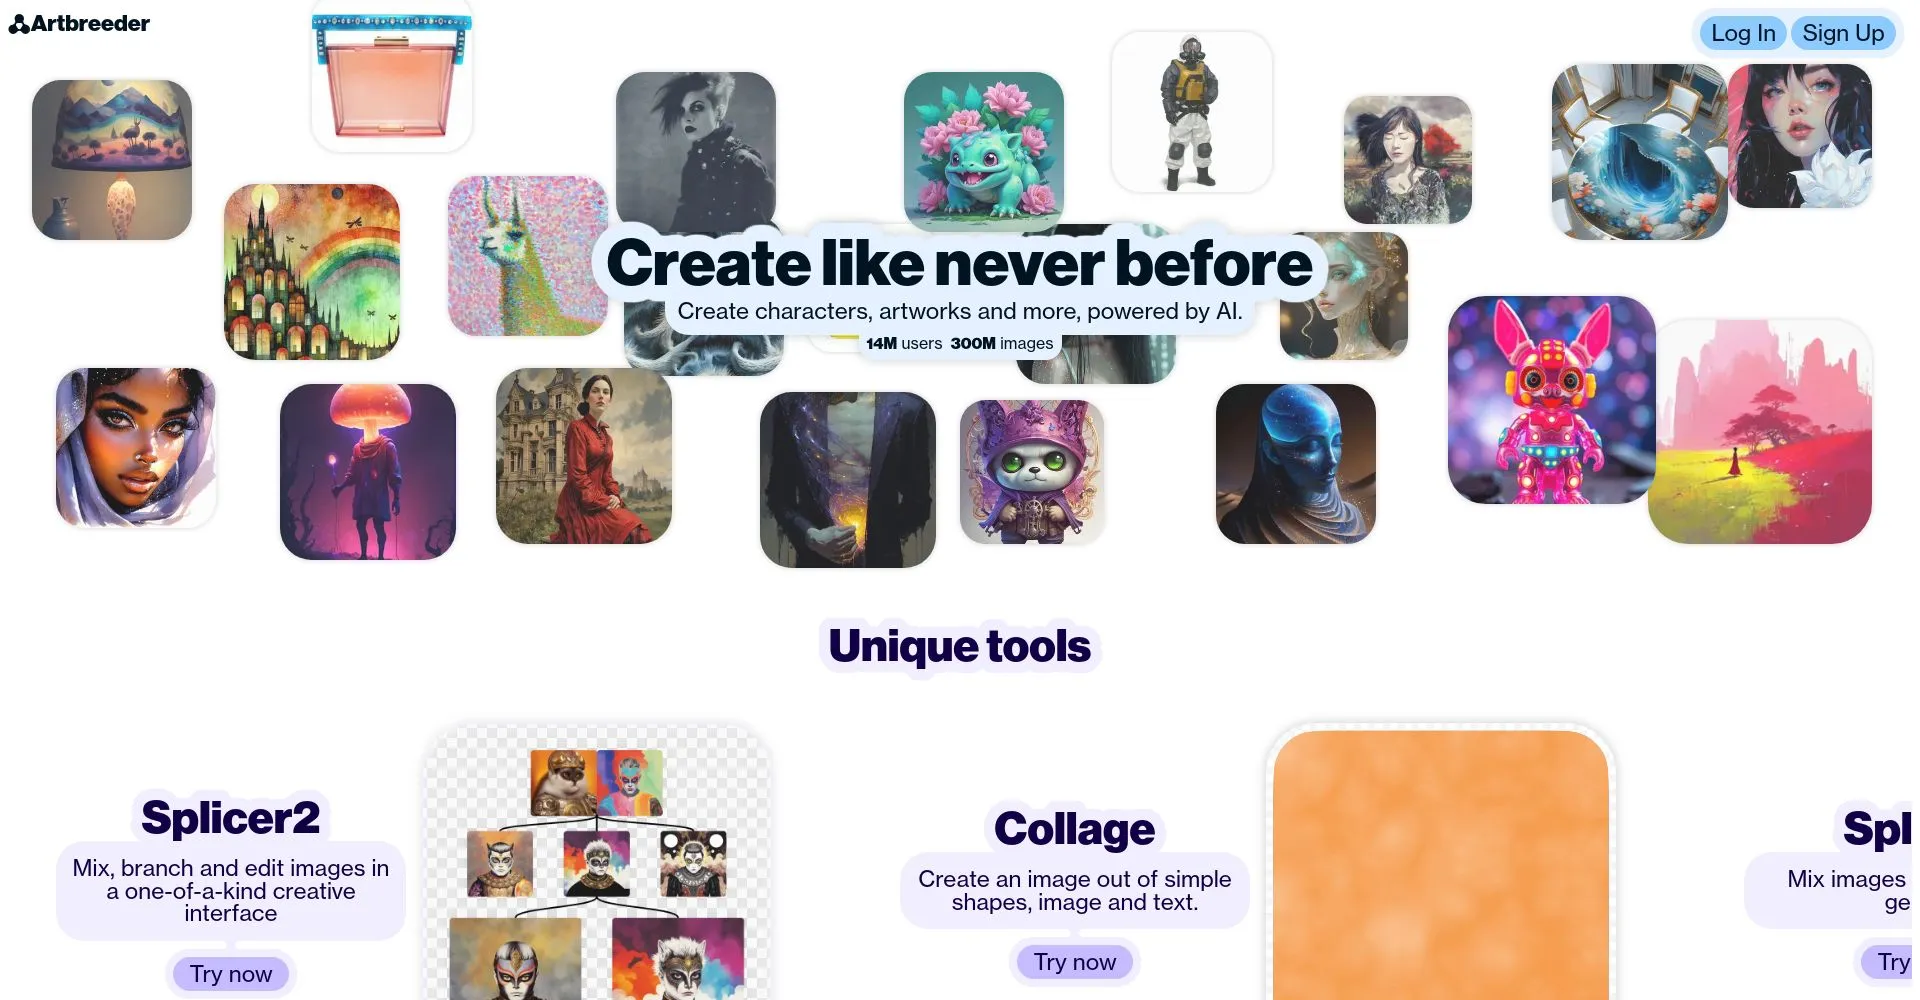Open the Log In button
Screen dimensions: 1920x1000
(x=1742, y=33)
